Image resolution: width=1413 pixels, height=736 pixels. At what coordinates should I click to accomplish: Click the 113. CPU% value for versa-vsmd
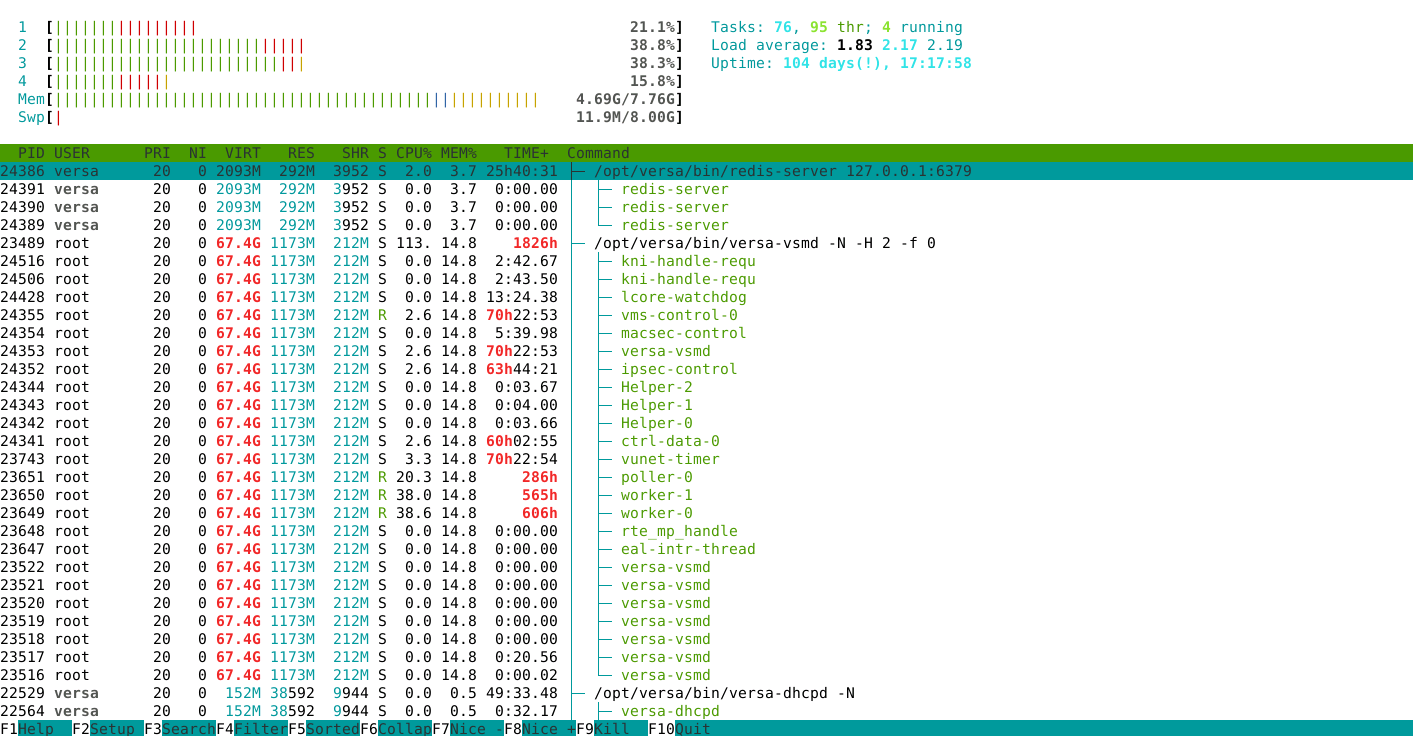click(414, 243)
